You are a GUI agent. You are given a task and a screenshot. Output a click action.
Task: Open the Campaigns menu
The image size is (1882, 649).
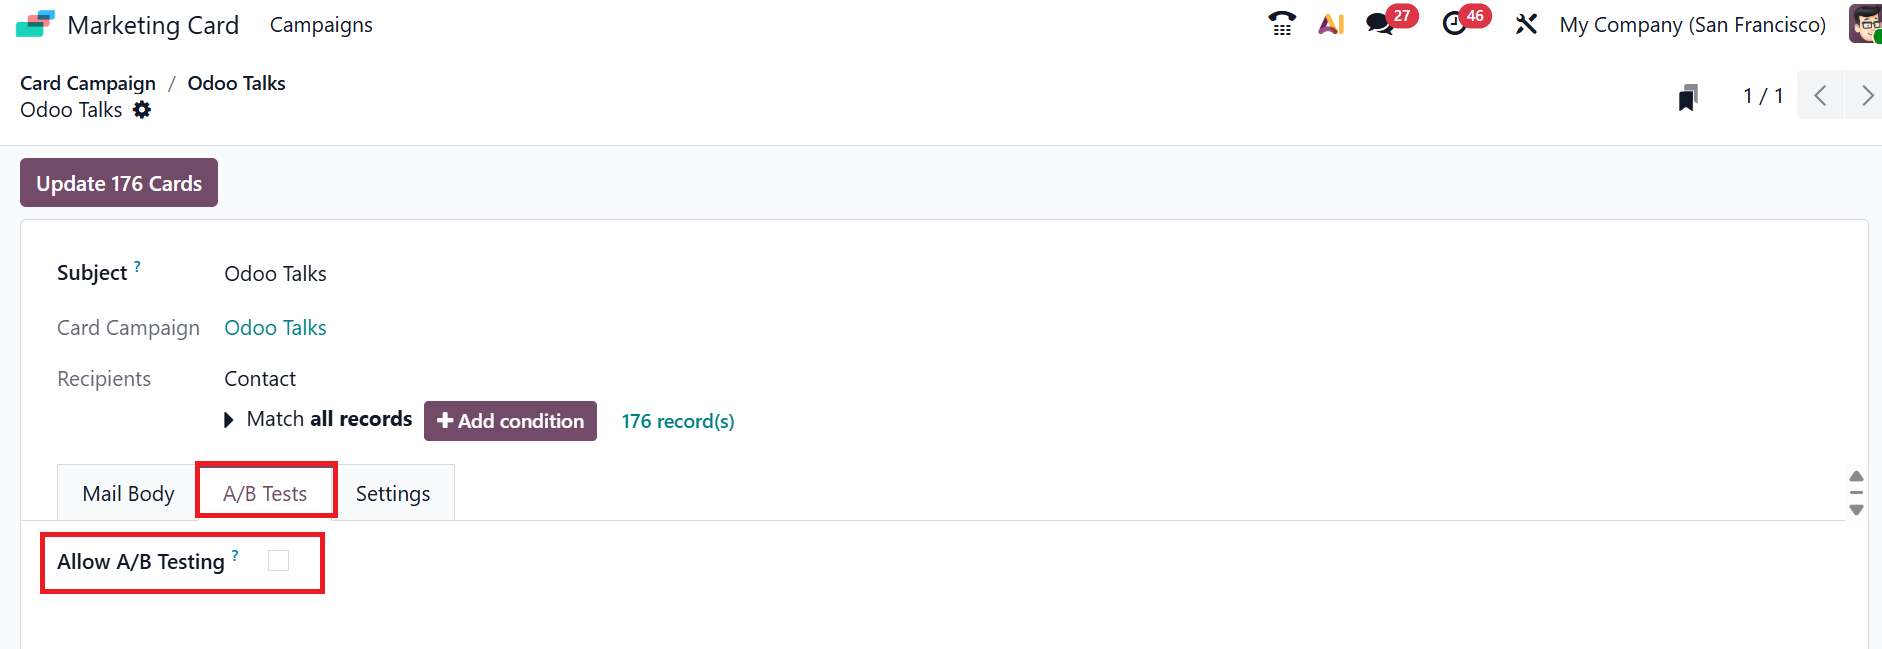coord(321,25)
